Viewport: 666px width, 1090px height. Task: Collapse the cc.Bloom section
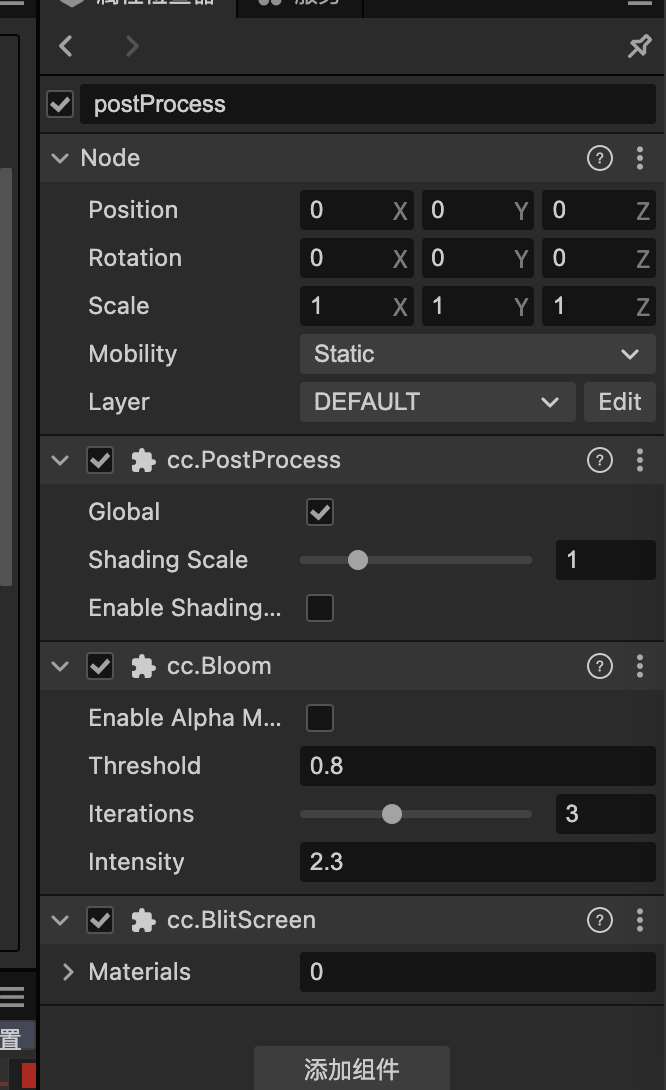point(61,666)
